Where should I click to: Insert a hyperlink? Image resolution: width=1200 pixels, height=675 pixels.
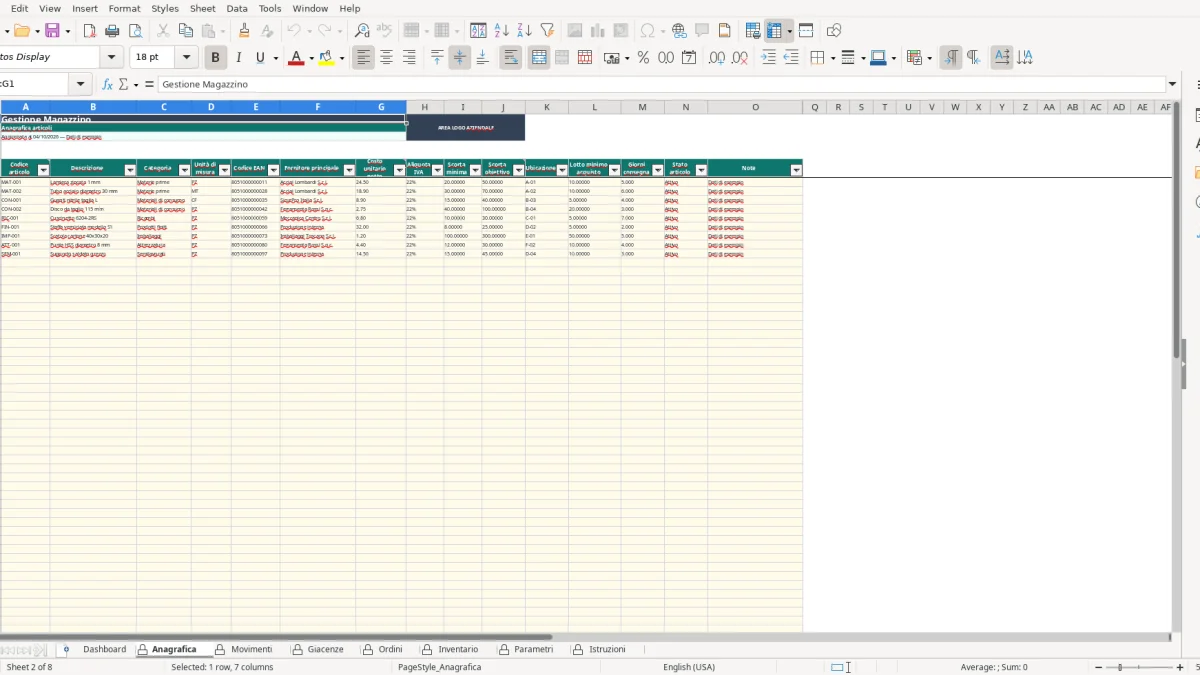(679, 31)
